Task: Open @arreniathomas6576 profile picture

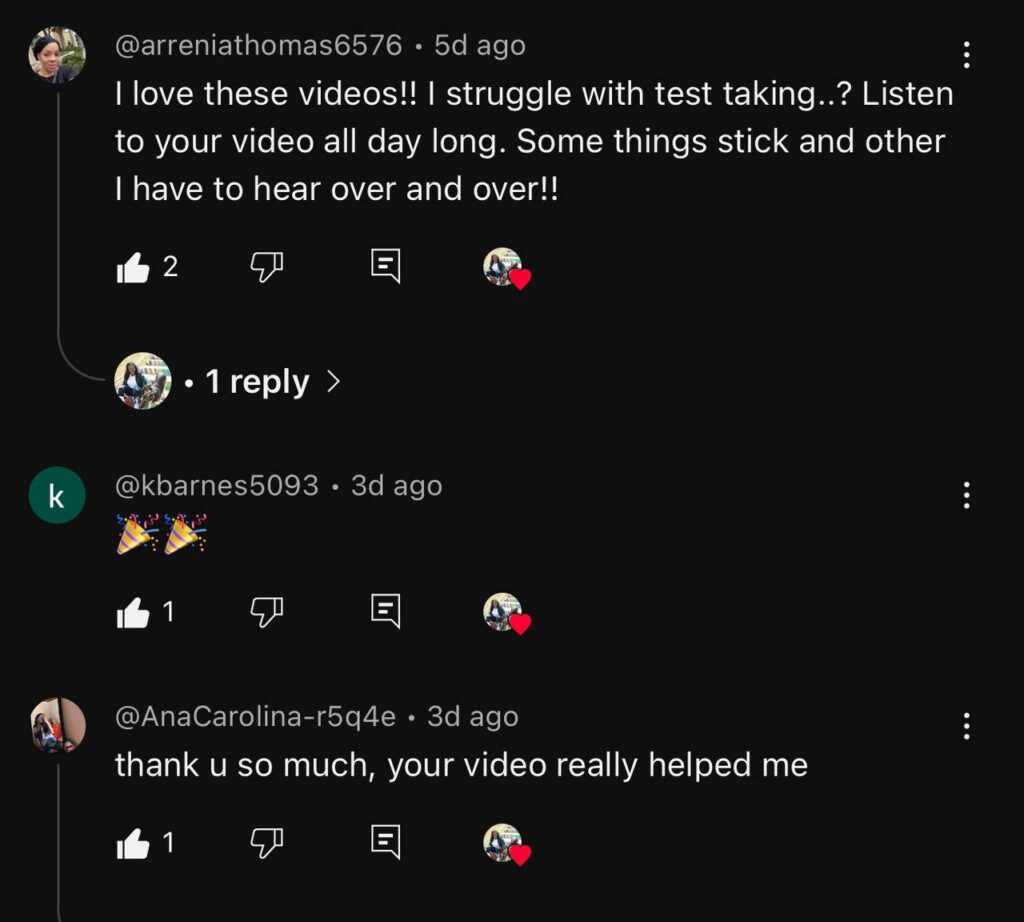Action: pos(57,55)
